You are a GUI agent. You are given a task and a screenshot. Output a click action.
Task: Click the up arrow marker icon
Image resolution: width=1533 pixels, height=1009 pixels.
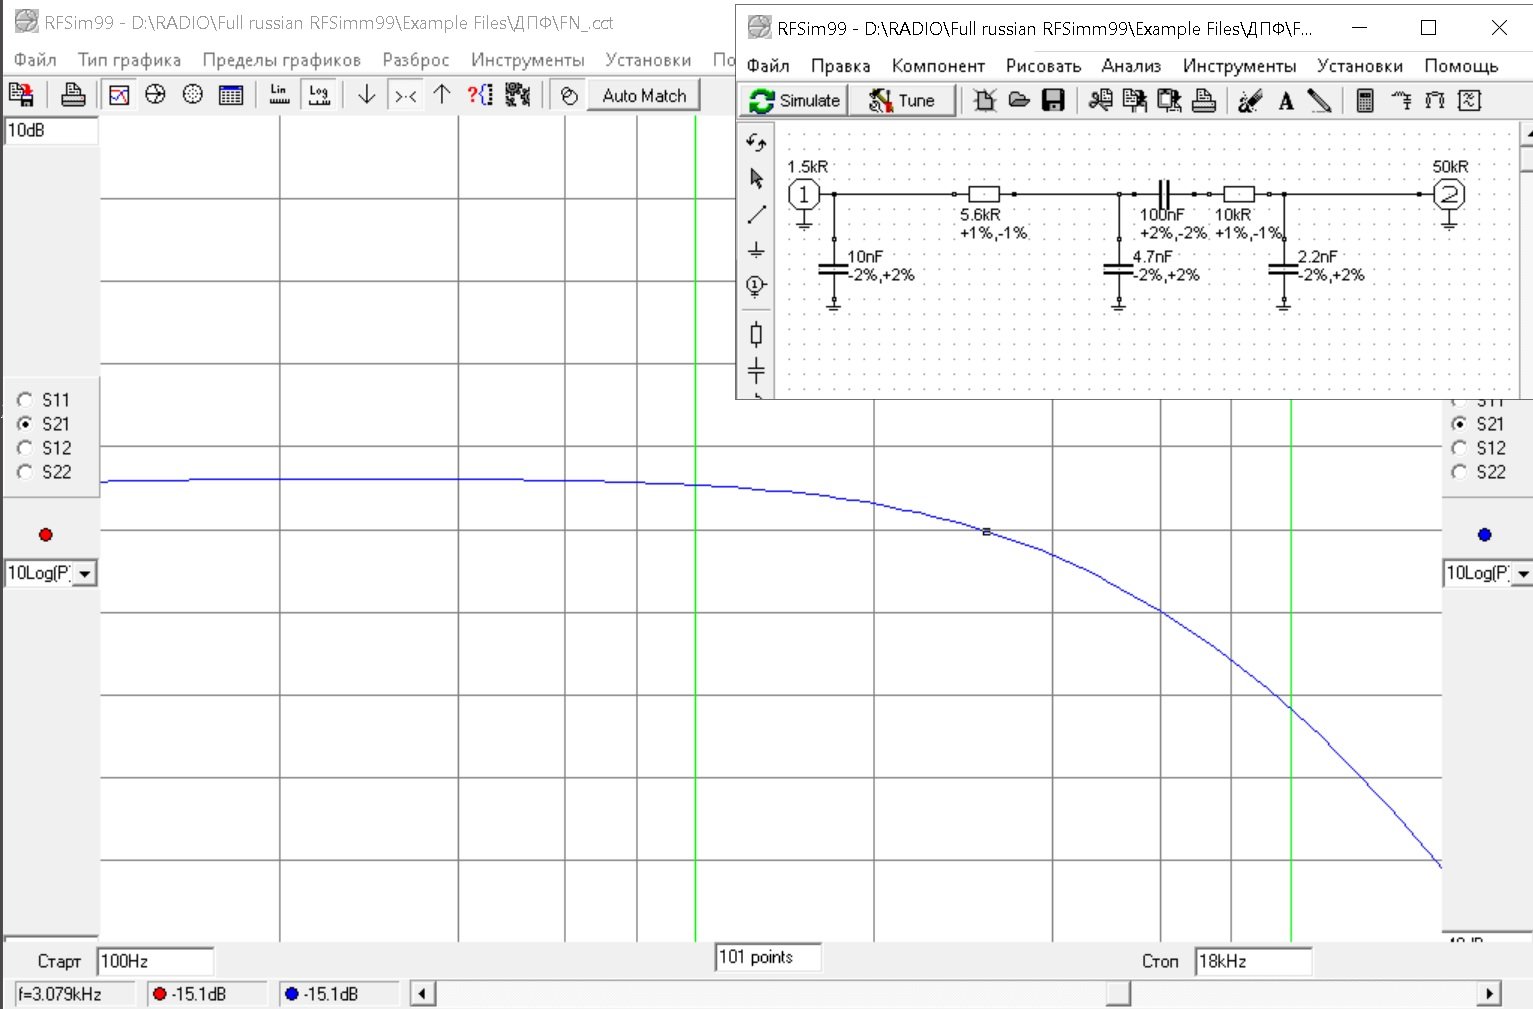442,95
